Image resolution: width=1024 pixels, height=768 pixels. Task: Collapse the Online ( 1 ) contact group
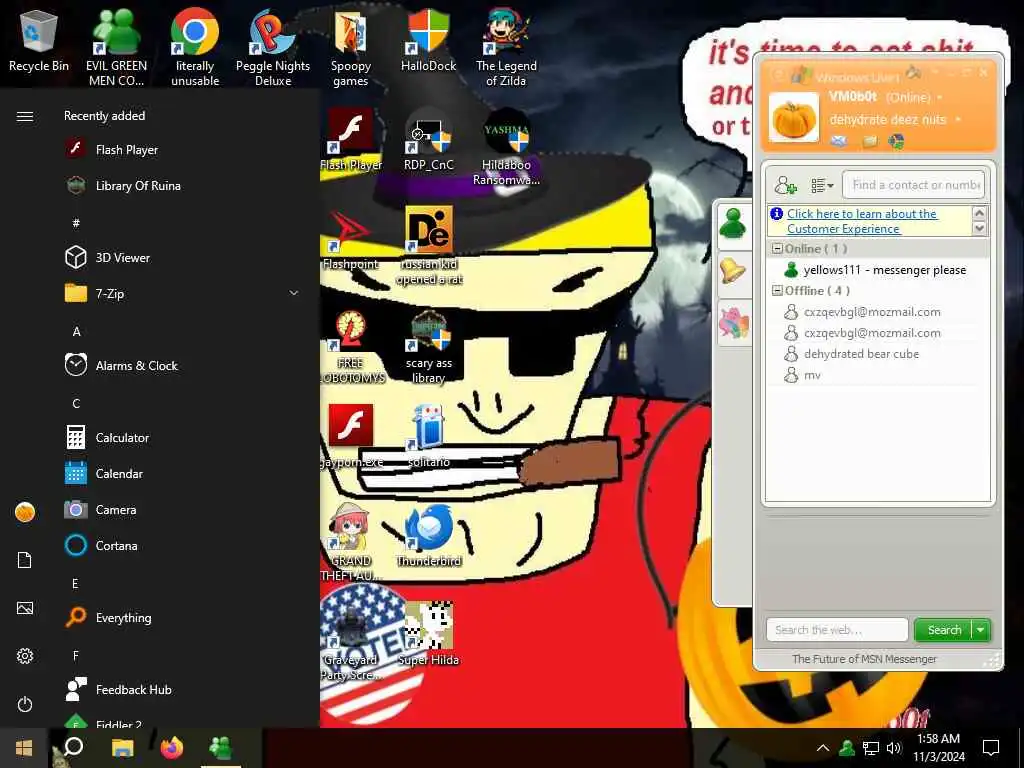pyautogui.click(x=777, y=249)
